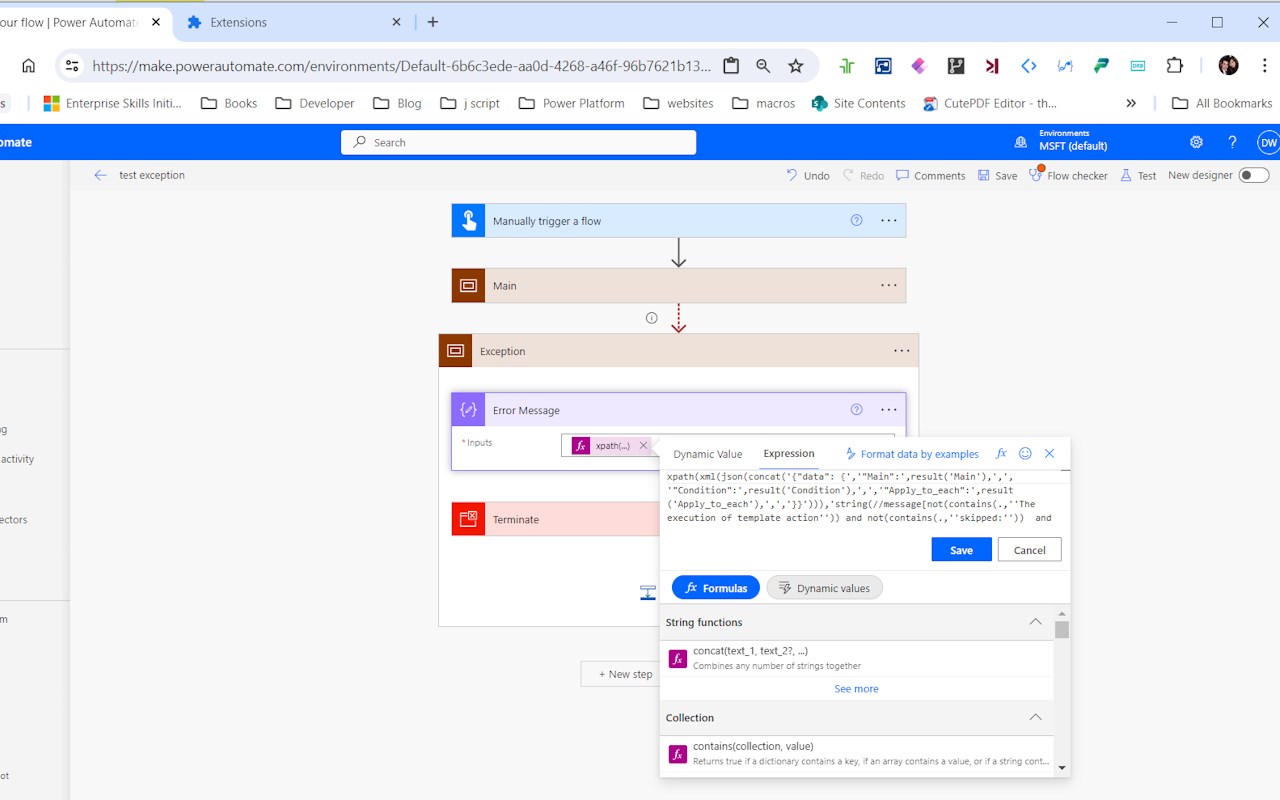Switch to the Dynamic Value tab
1280x800 pixels.
pyautogui.click(x=708, y=454)
